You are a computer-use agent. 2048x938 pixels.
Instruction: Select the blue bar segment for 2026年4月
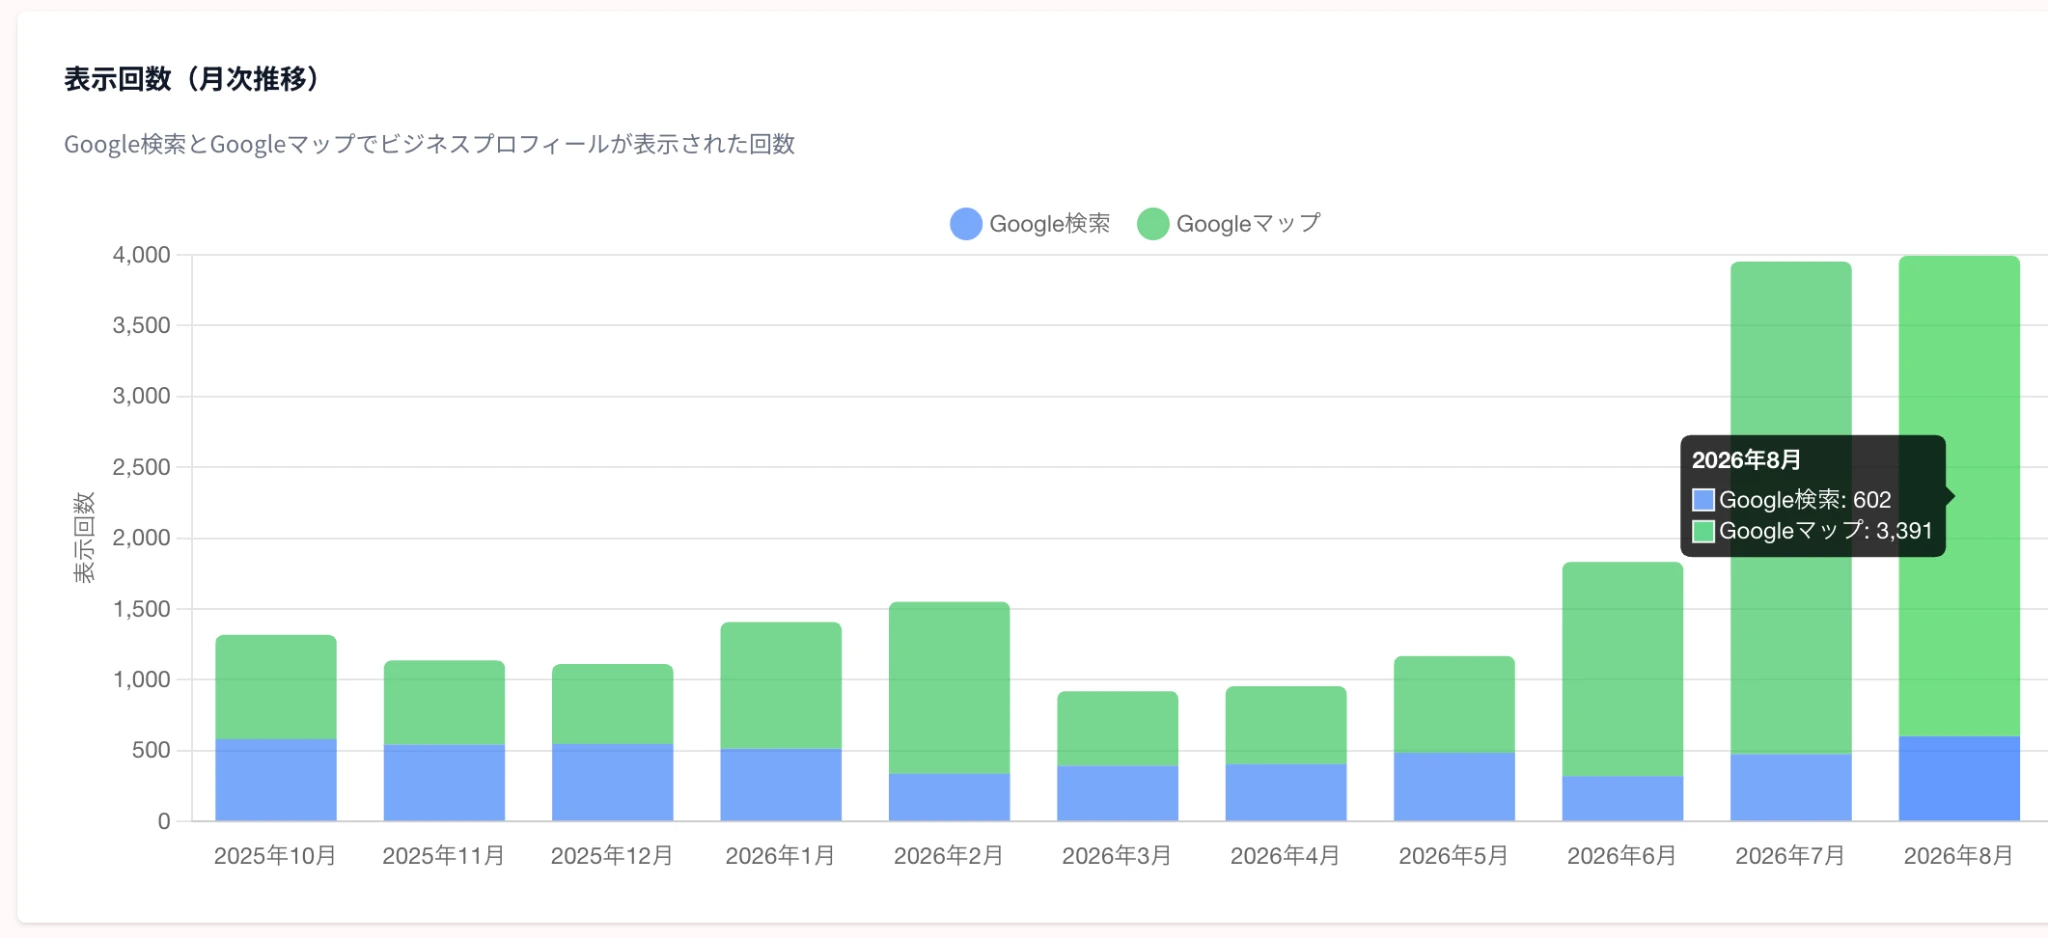1286,793
